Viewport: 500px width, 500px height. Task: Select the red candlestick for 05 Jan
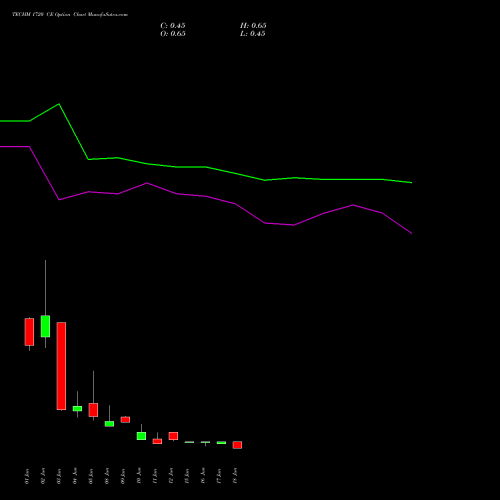(x=93, y=410)
